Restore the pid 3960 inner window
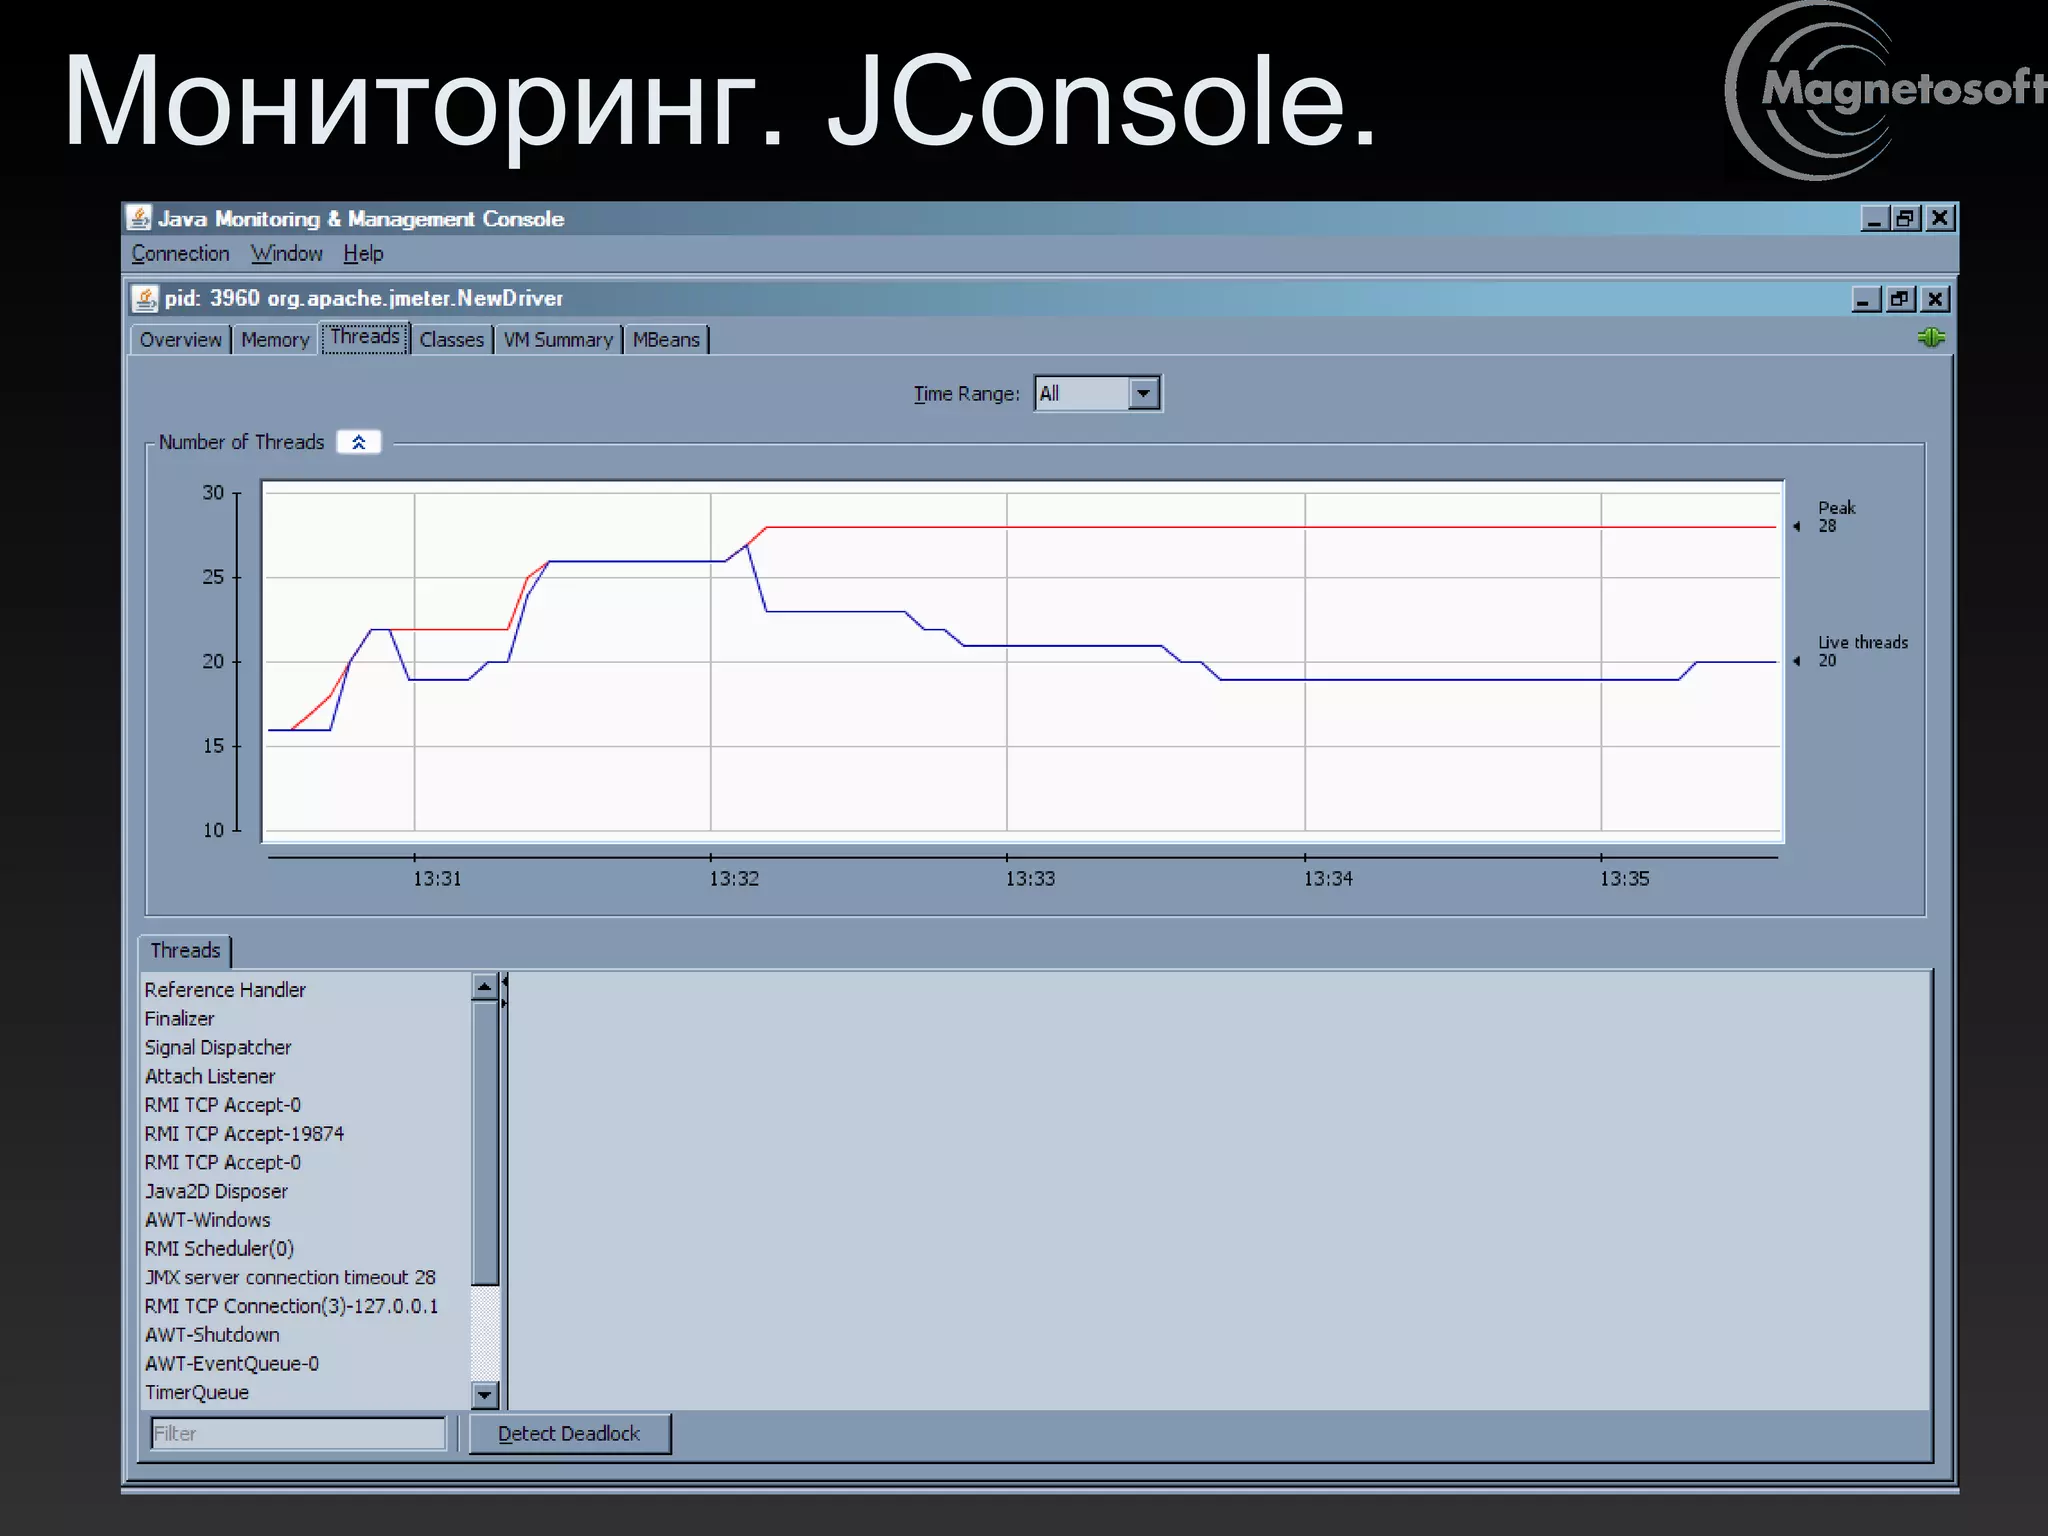This screenshot has height=1536, width=2048. coord(1900,299)
